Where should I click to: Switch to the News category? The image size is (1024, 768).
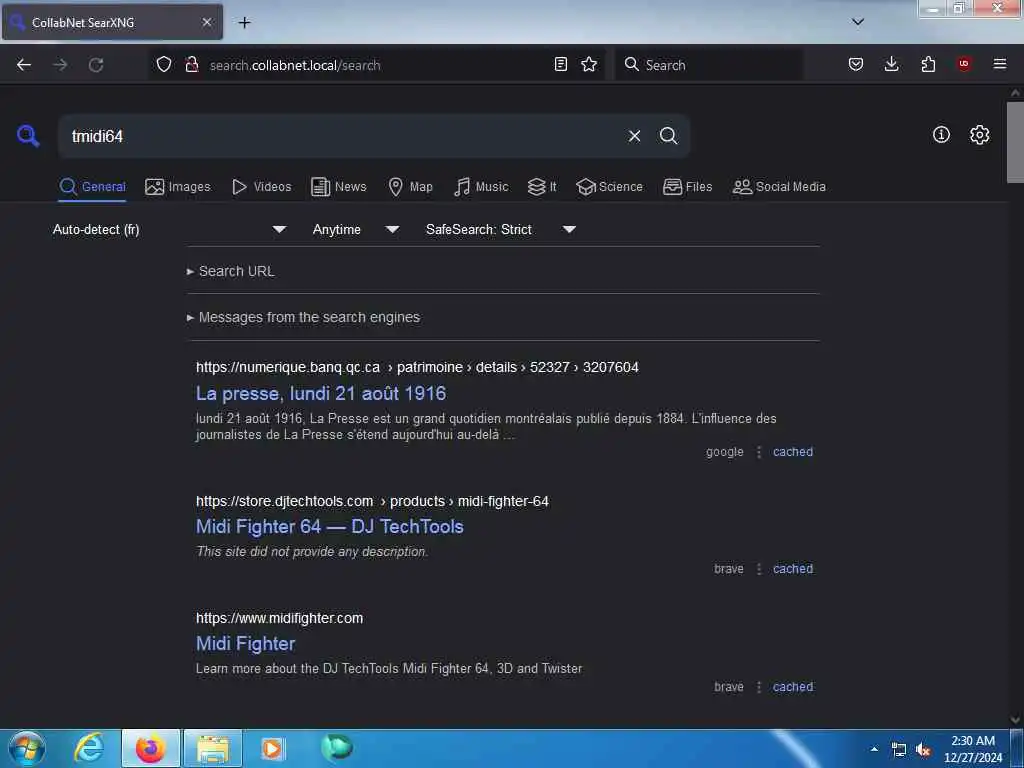338,187
